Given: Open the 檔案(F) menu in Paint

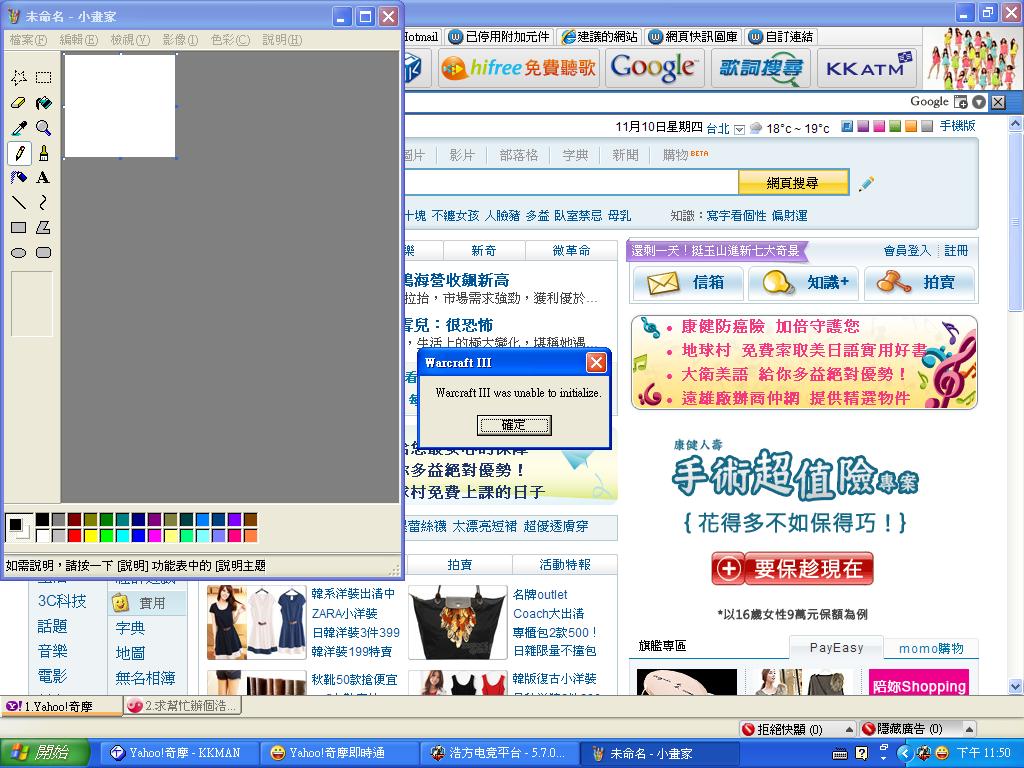Looking at the screenshot, I should click(28, 40).
